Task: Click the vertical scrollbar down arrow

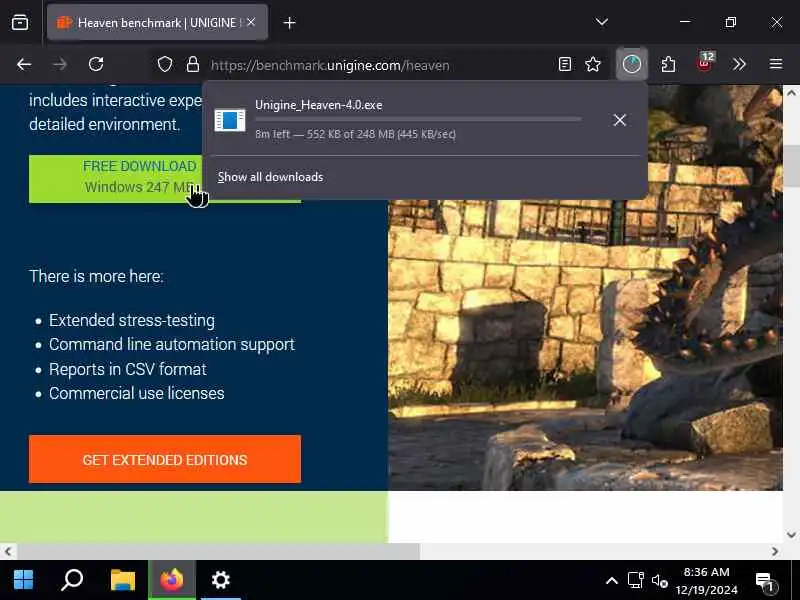Action: 791,535
